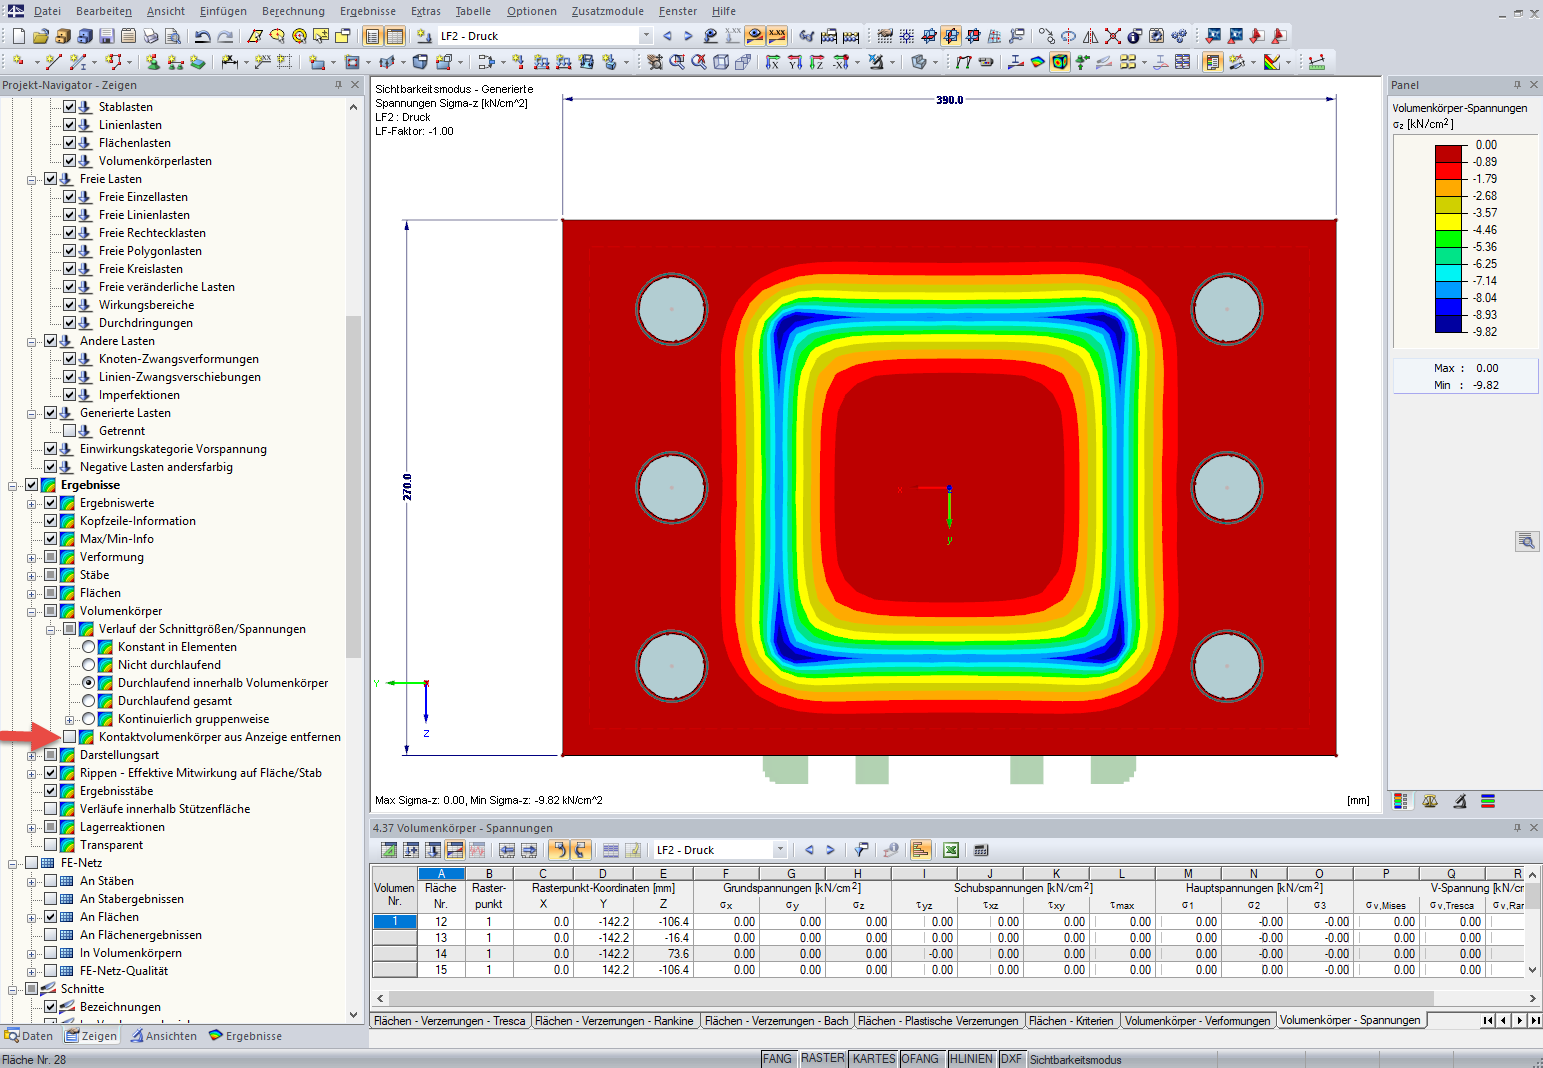Open the printer icon in the main toolbar

[x=150, y=36]
